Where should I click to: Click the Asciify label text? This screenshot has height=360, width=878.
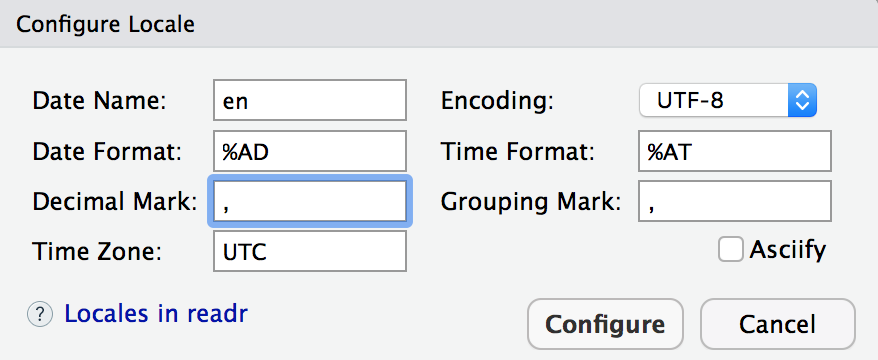pos(788,249)
